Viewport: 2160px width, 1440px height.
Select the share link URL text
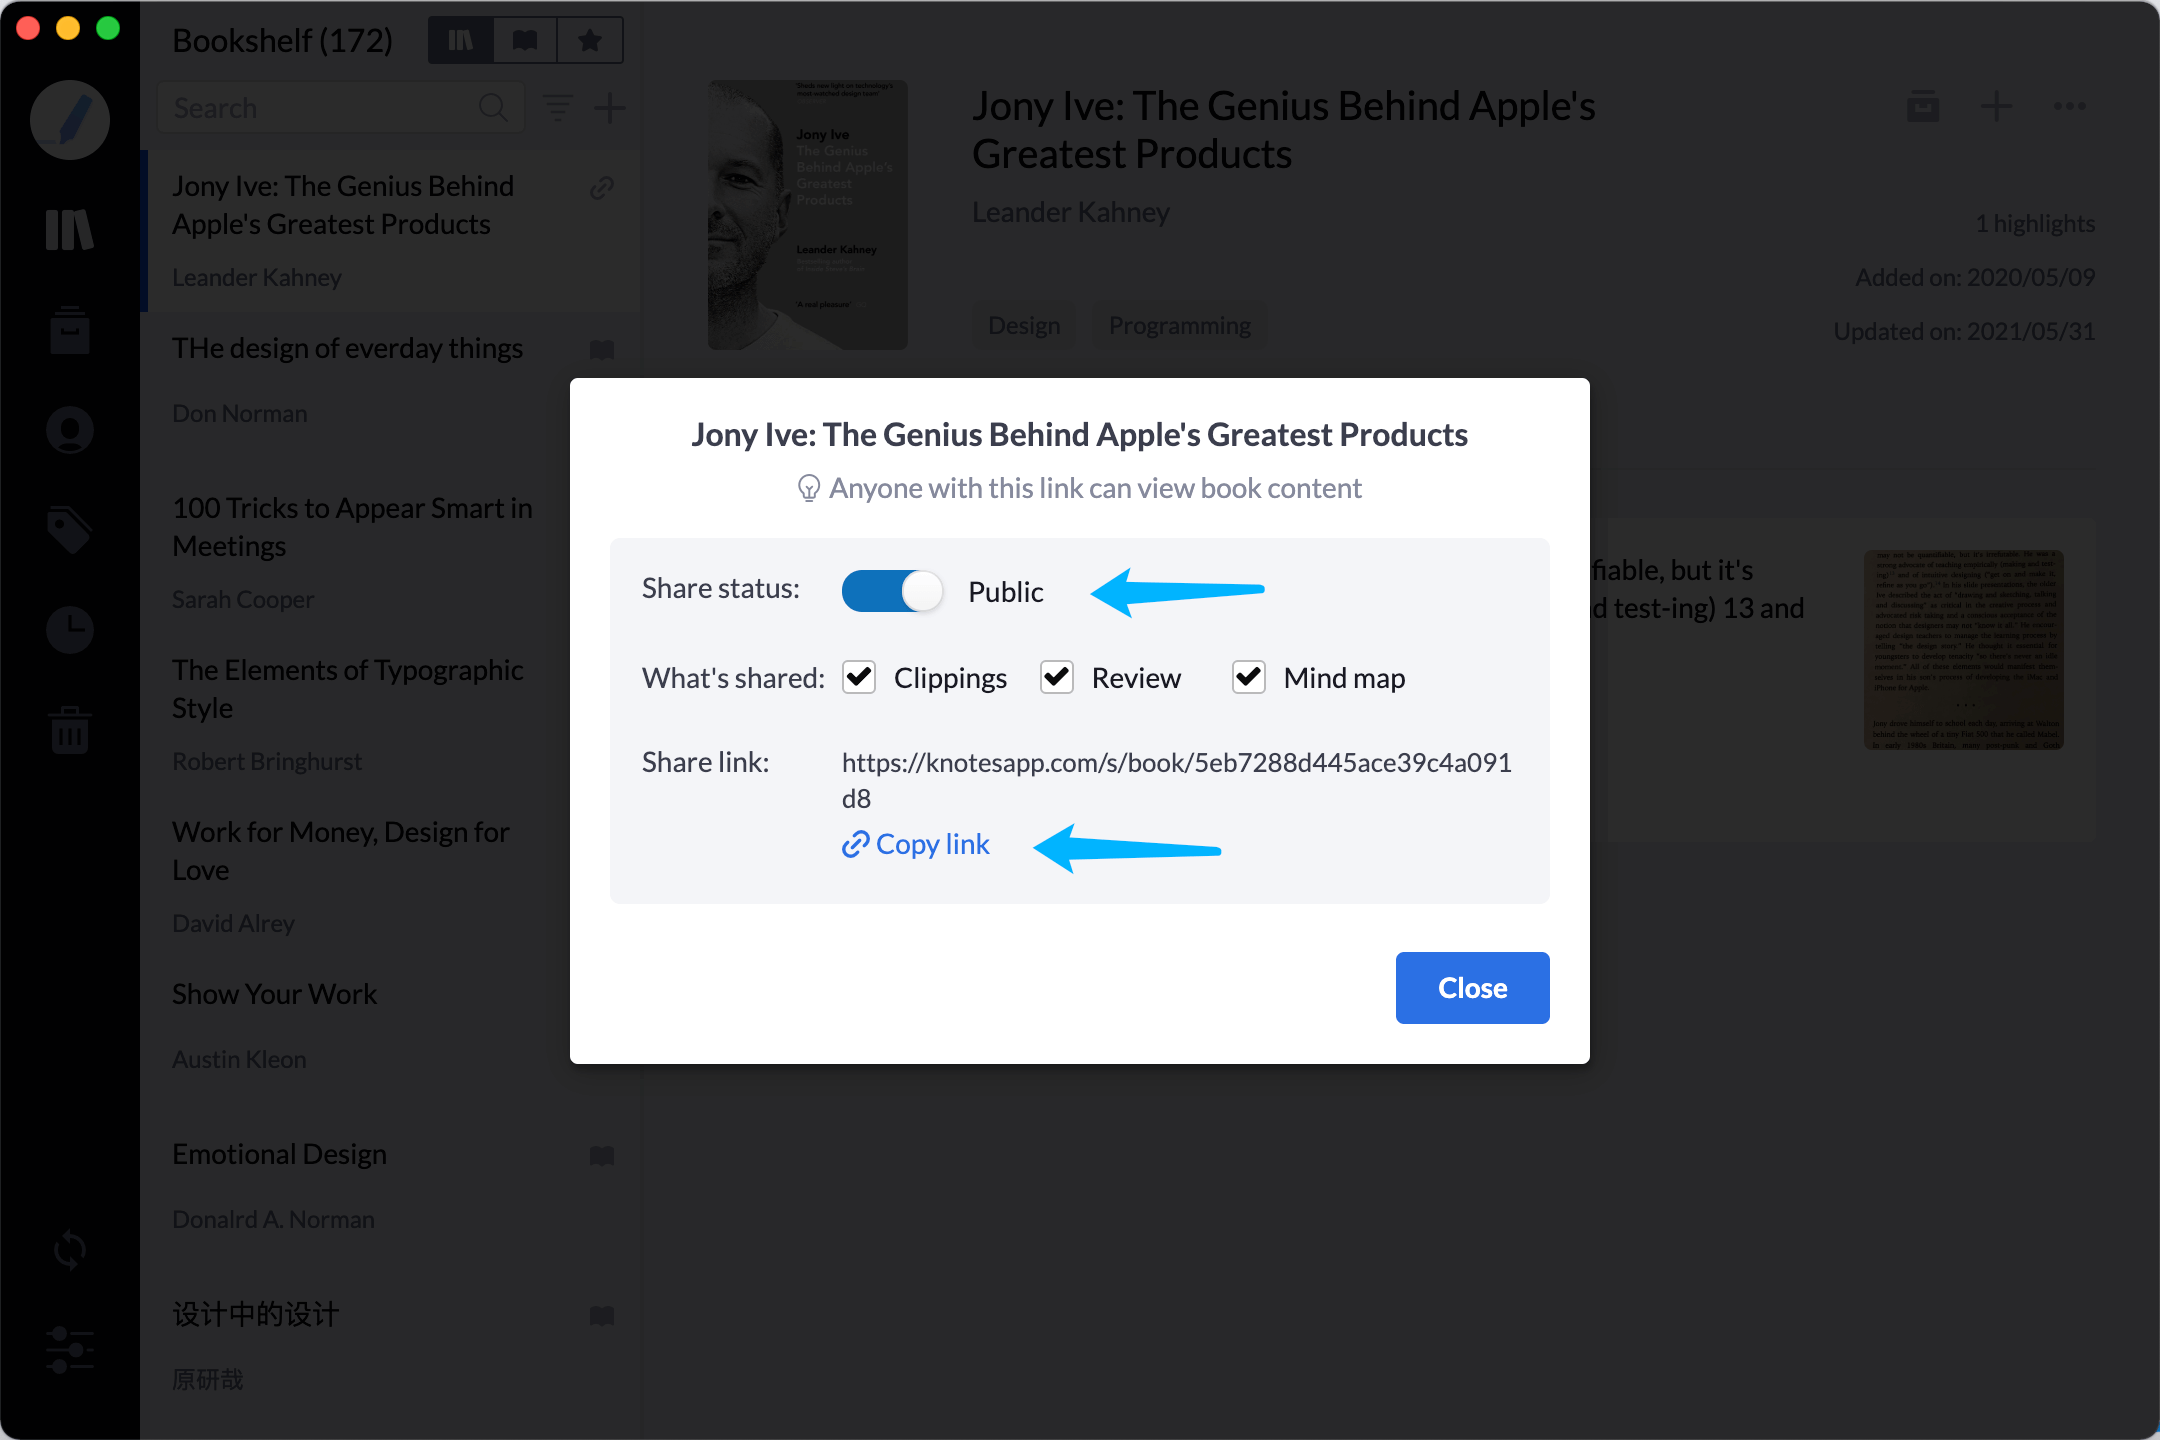pyautogui.click(x=1176, y=780)
